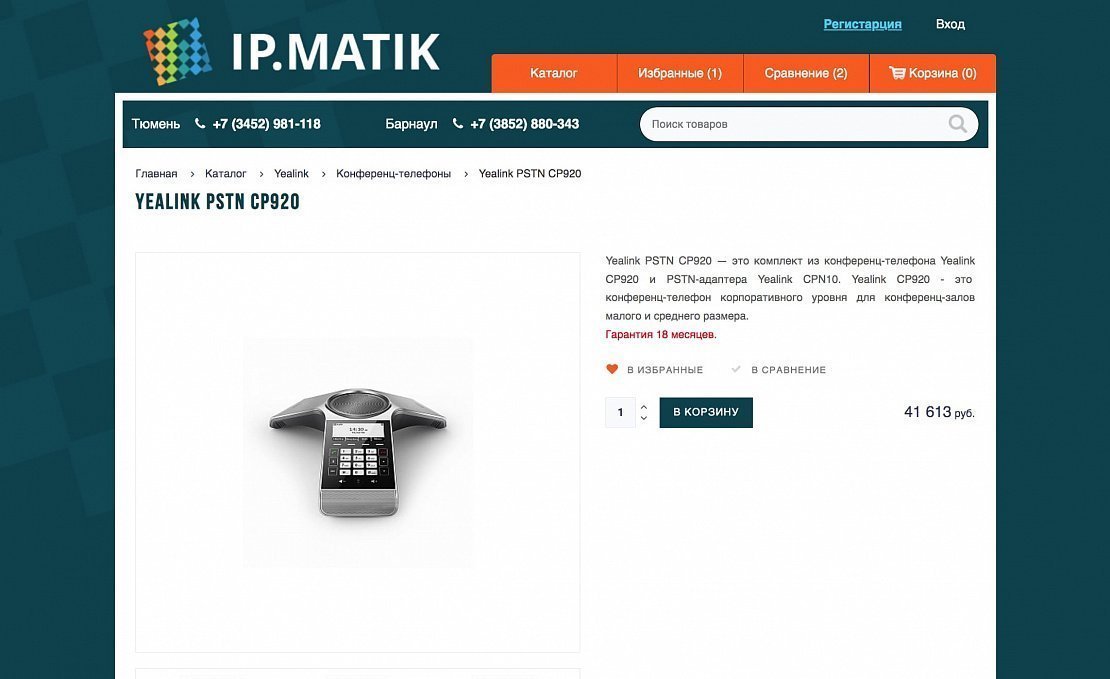The height and width of the screenshot is (679, 1110).
Task: Decrease quantity with down arrow
Action: pos(643,418)
